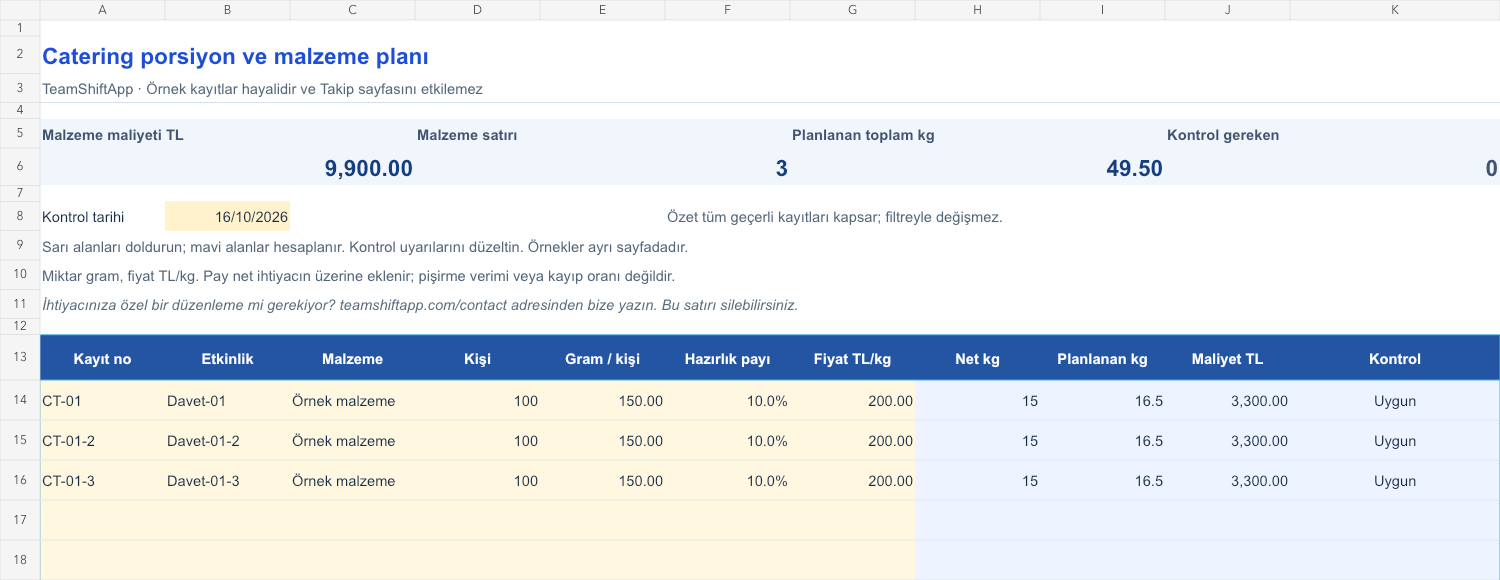Select column D header
The width and height of the screenshot is (1500, 580).
477,10
